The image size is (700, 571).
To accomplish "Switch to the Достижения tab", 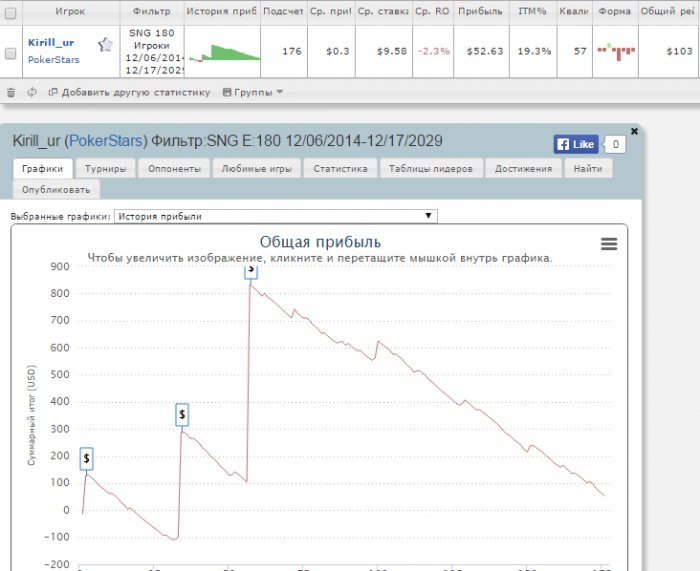I will tap(523, 169).
